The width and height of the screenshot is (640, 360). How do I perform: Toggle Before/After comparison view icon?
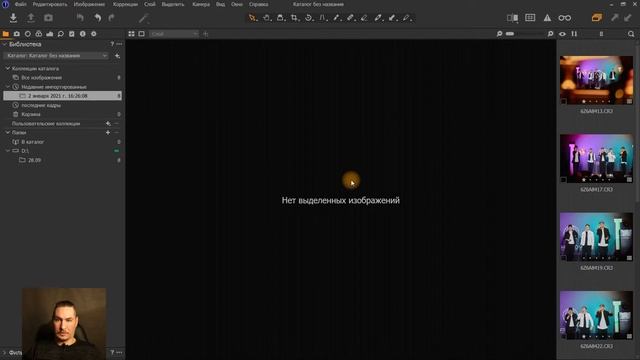(x=512, y=18)
